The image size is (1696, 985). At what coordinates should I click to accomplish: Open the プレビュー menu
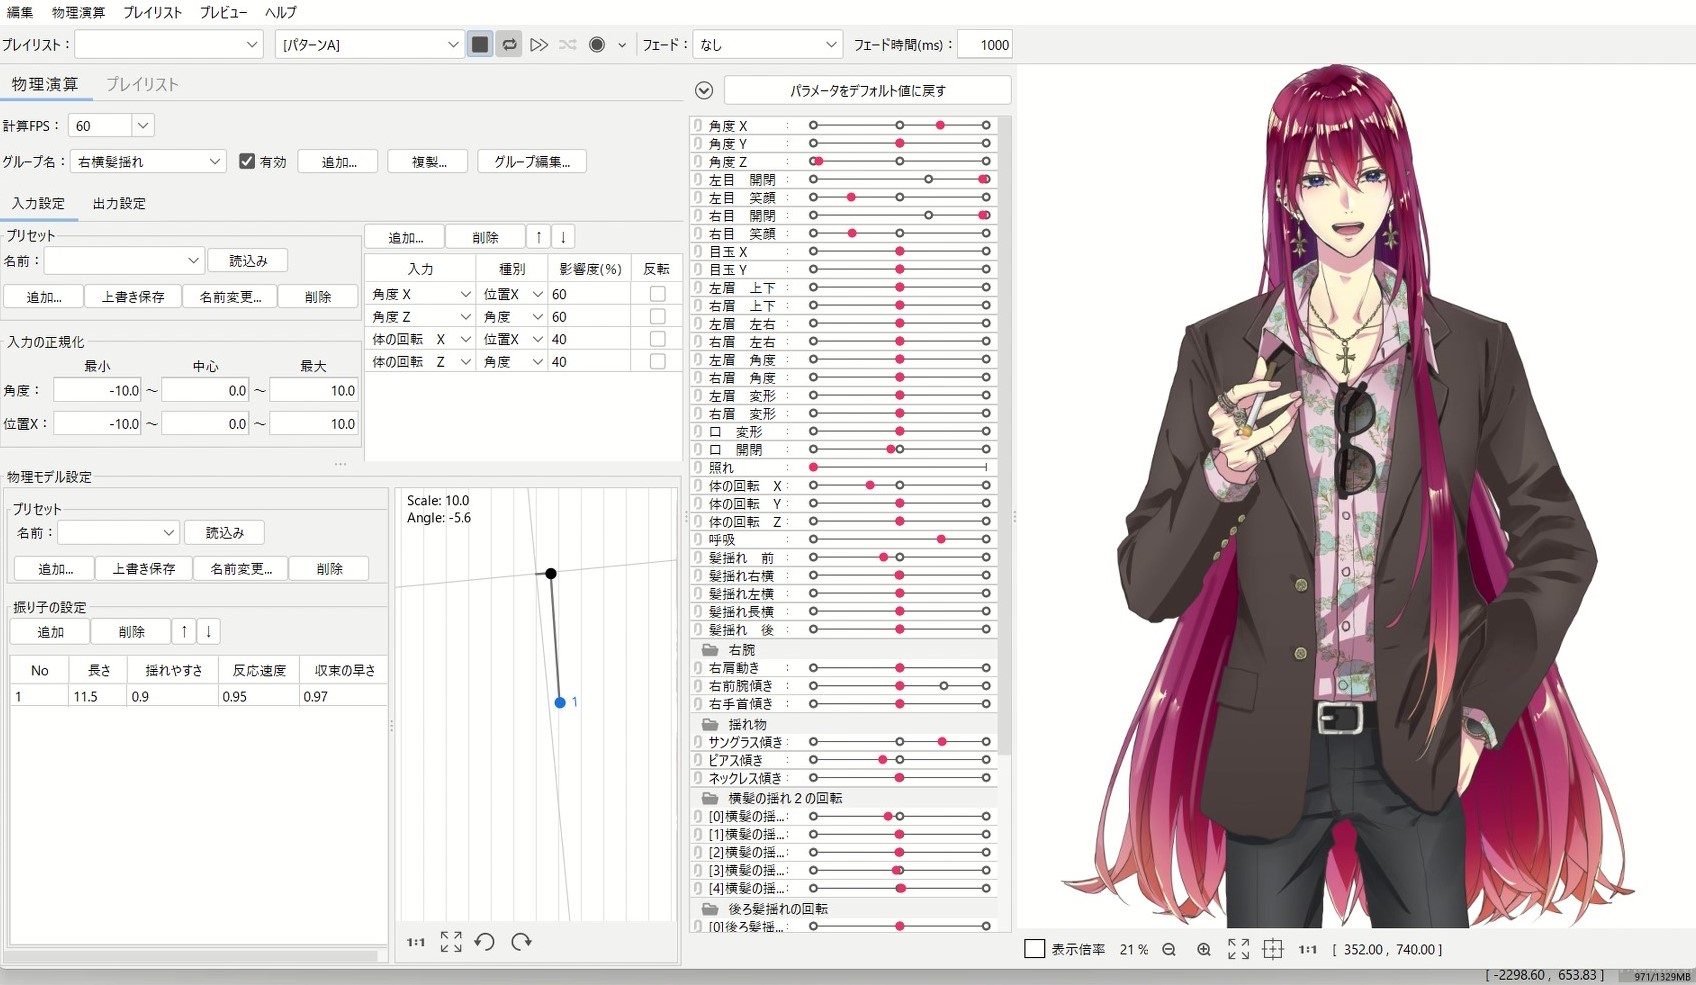(x=223, y=12)
